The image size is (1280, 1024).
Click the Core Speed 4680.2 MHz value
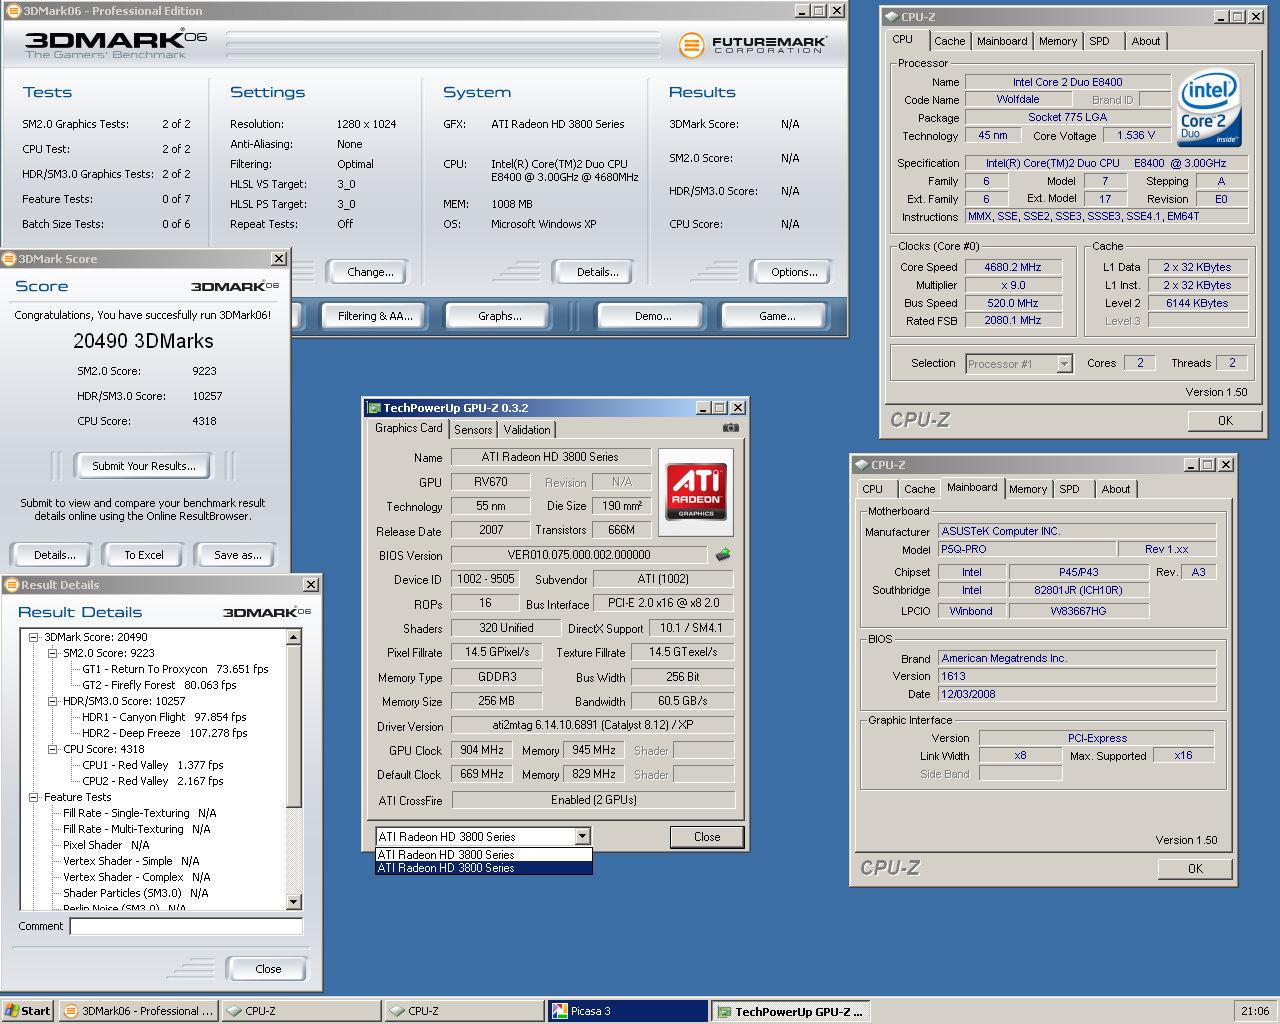pos(1012,267)
